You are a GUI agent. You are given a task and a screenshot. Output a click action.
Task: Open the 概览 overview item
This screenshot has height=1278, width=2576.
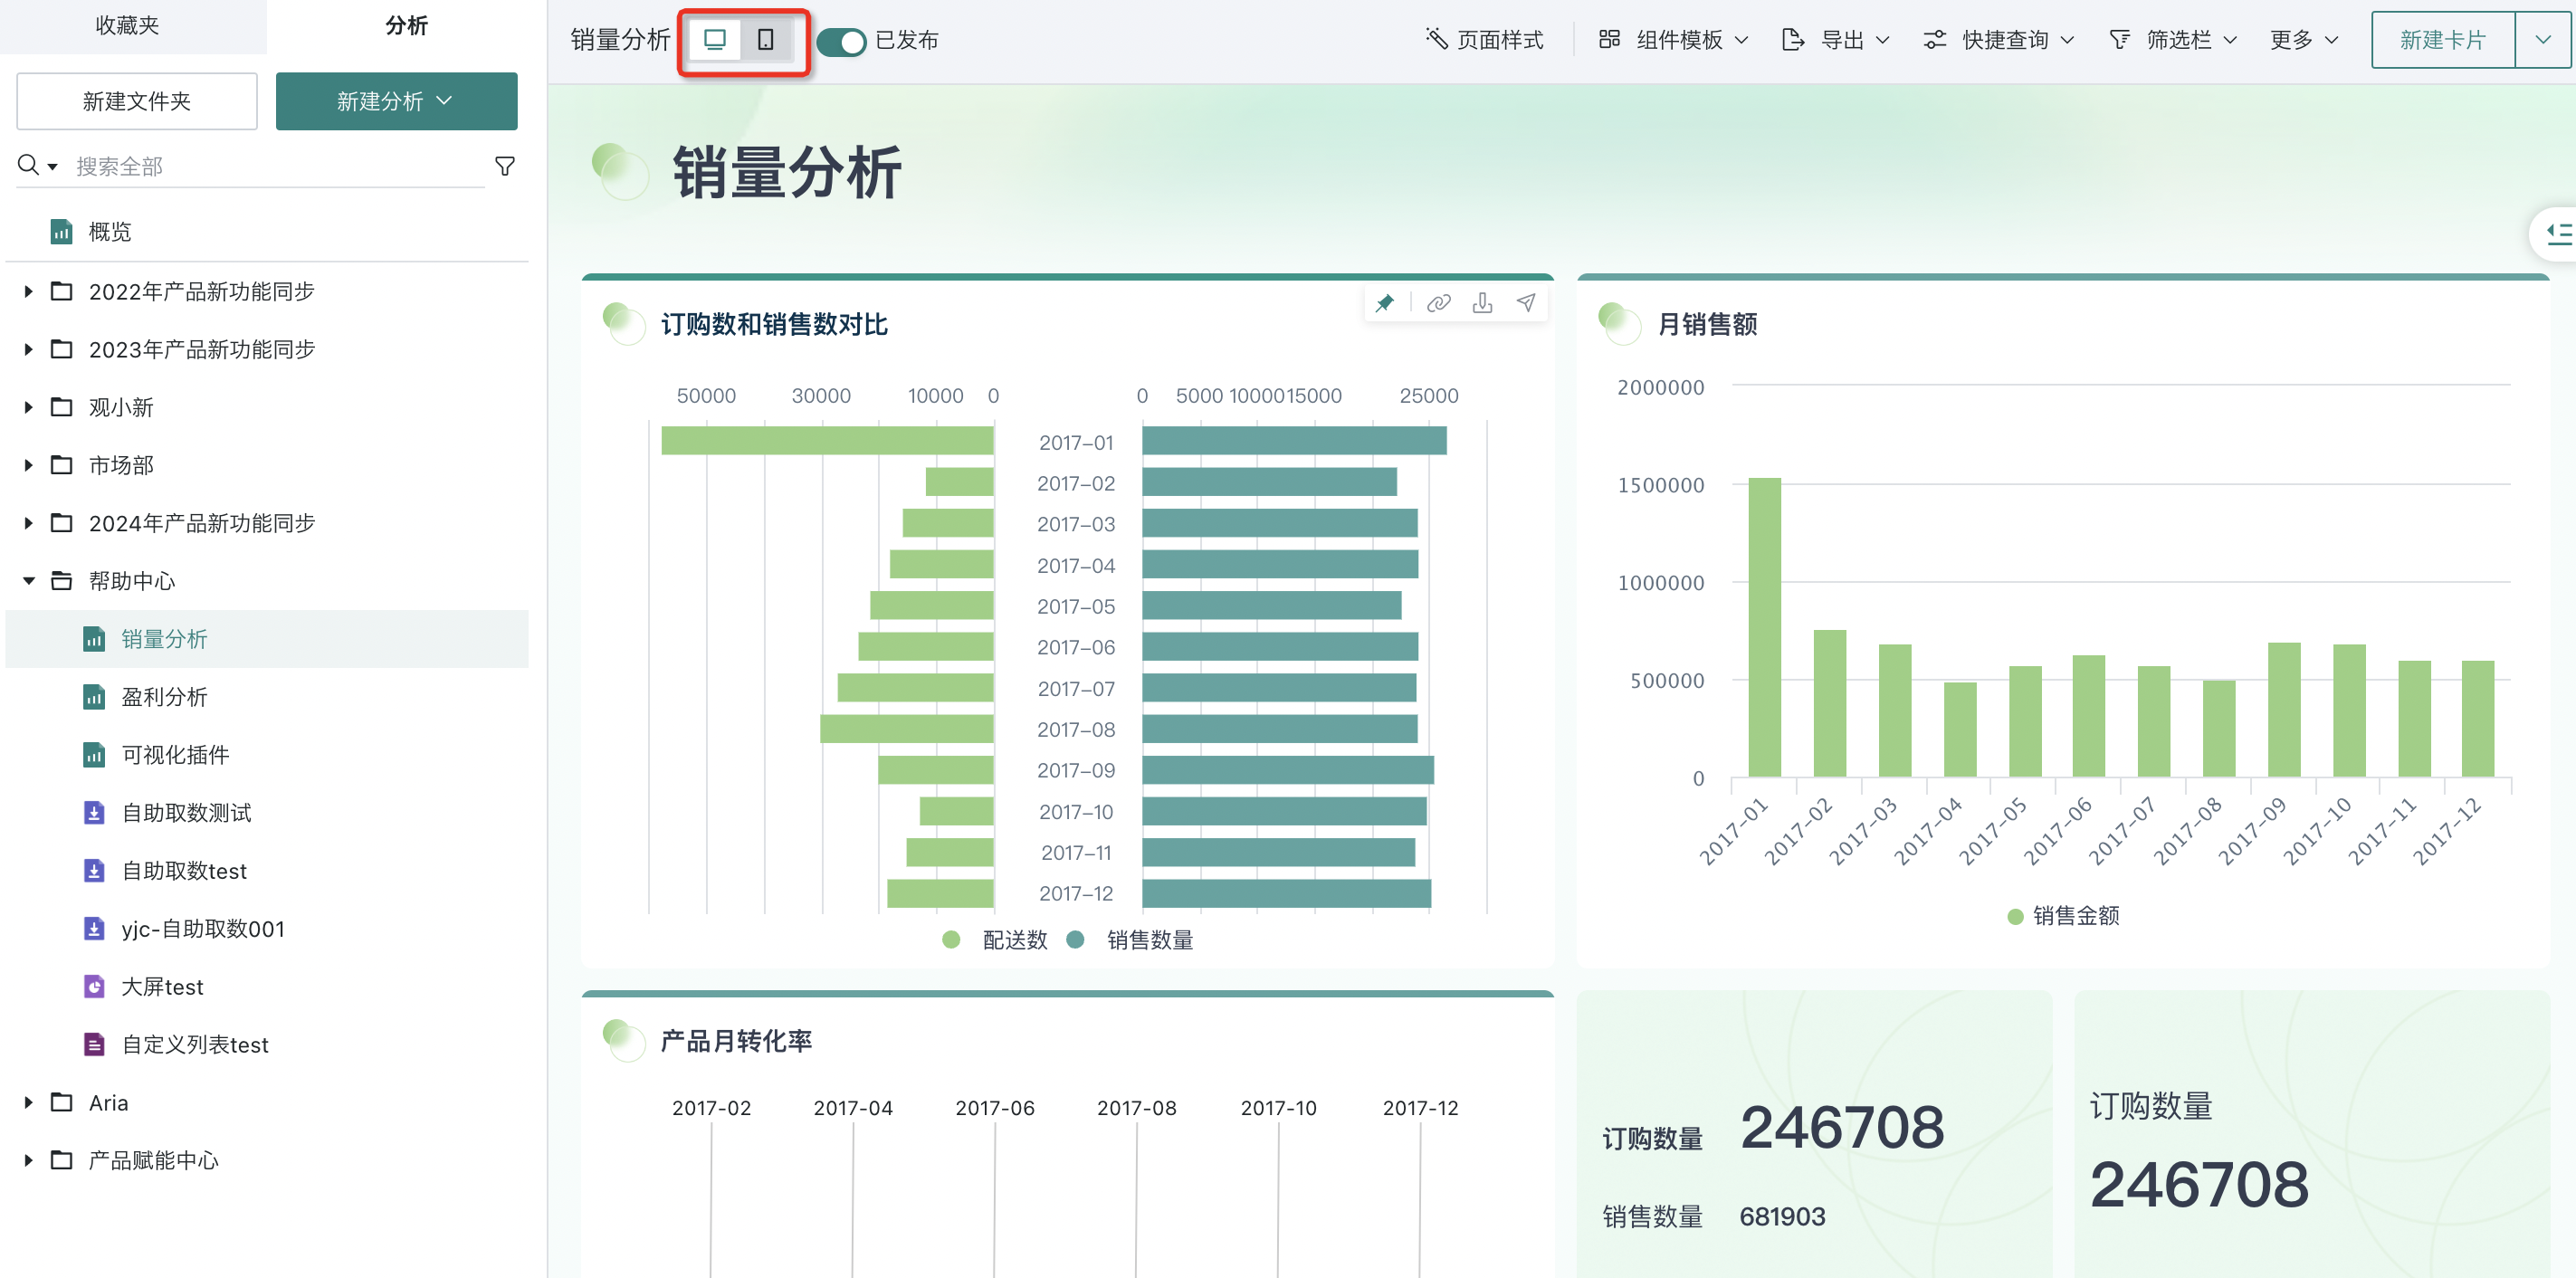pyautogui.click(x=267, y=232)
